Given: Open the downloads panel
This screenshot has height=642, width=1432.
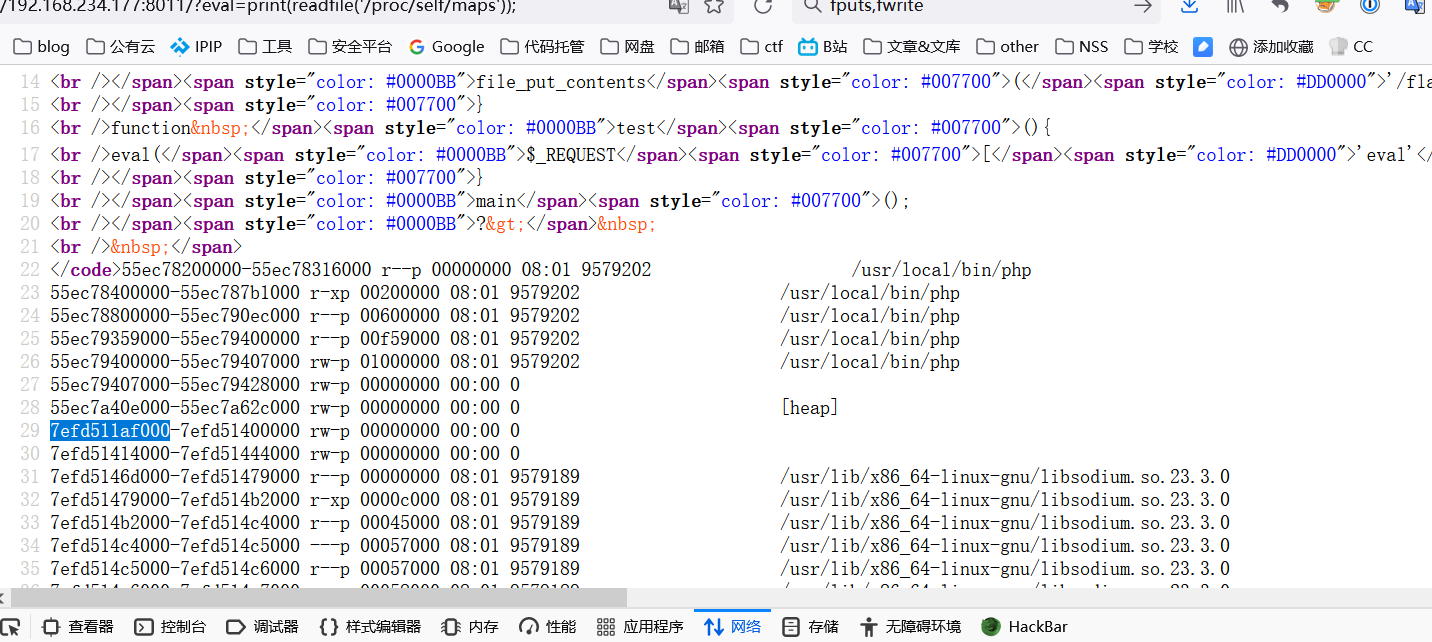Looking at the screenshot, I should [1189, 7].
